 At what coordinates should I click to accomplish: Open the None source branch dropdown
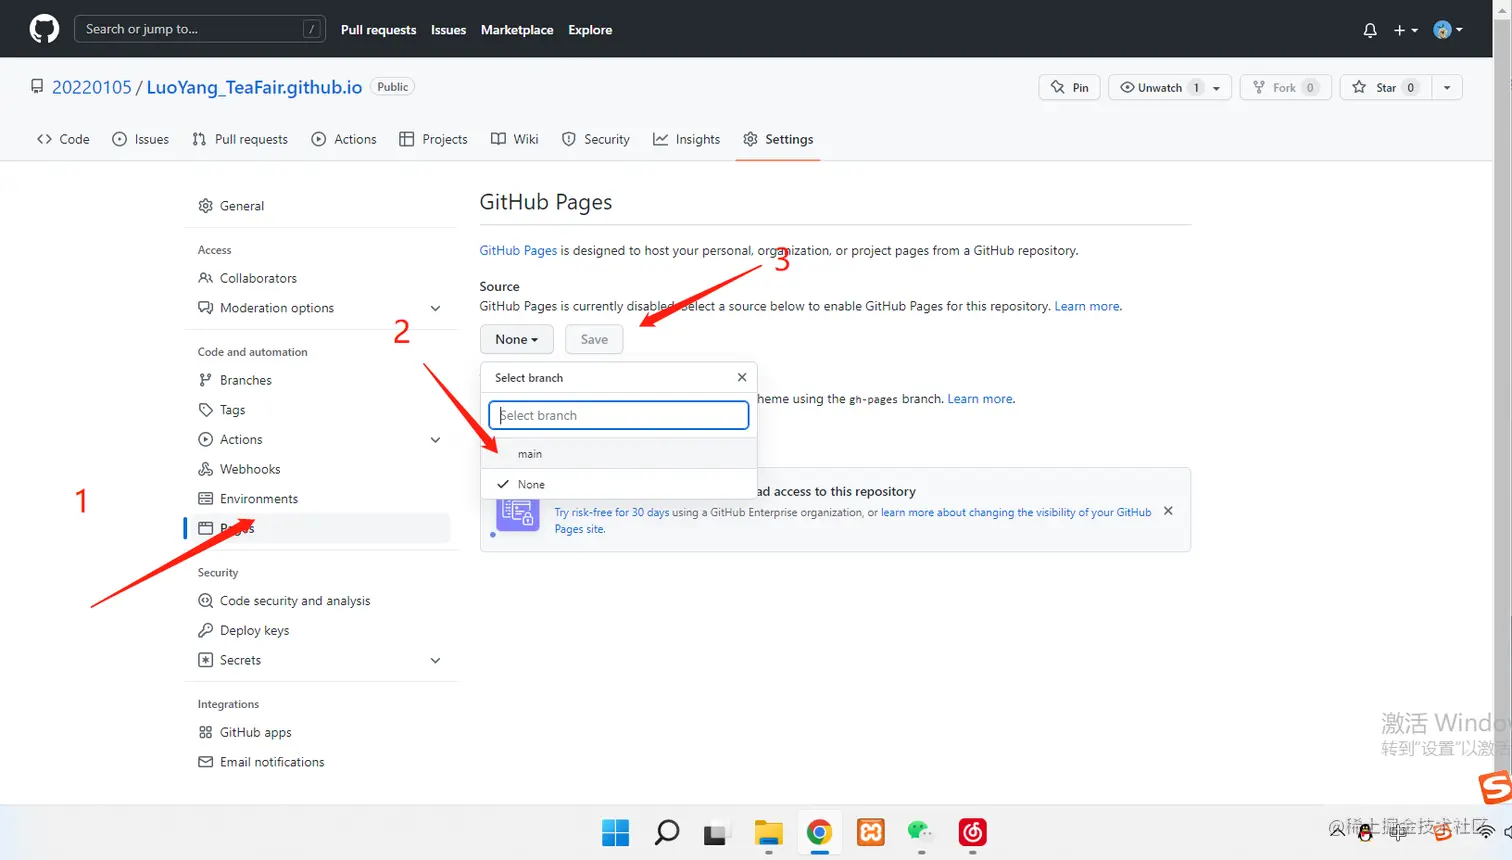pos(516,339)
